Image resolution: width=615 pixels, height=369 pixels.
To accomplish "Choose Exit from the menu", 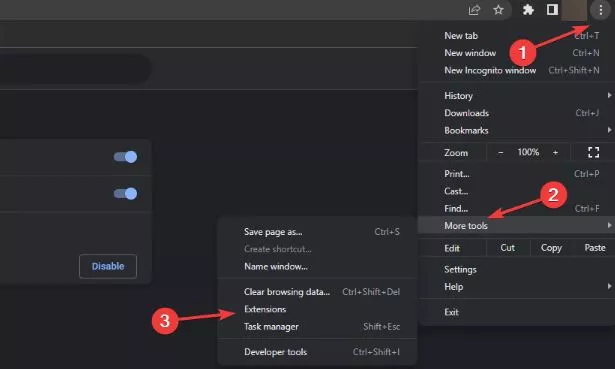I will tap(517, 312).
